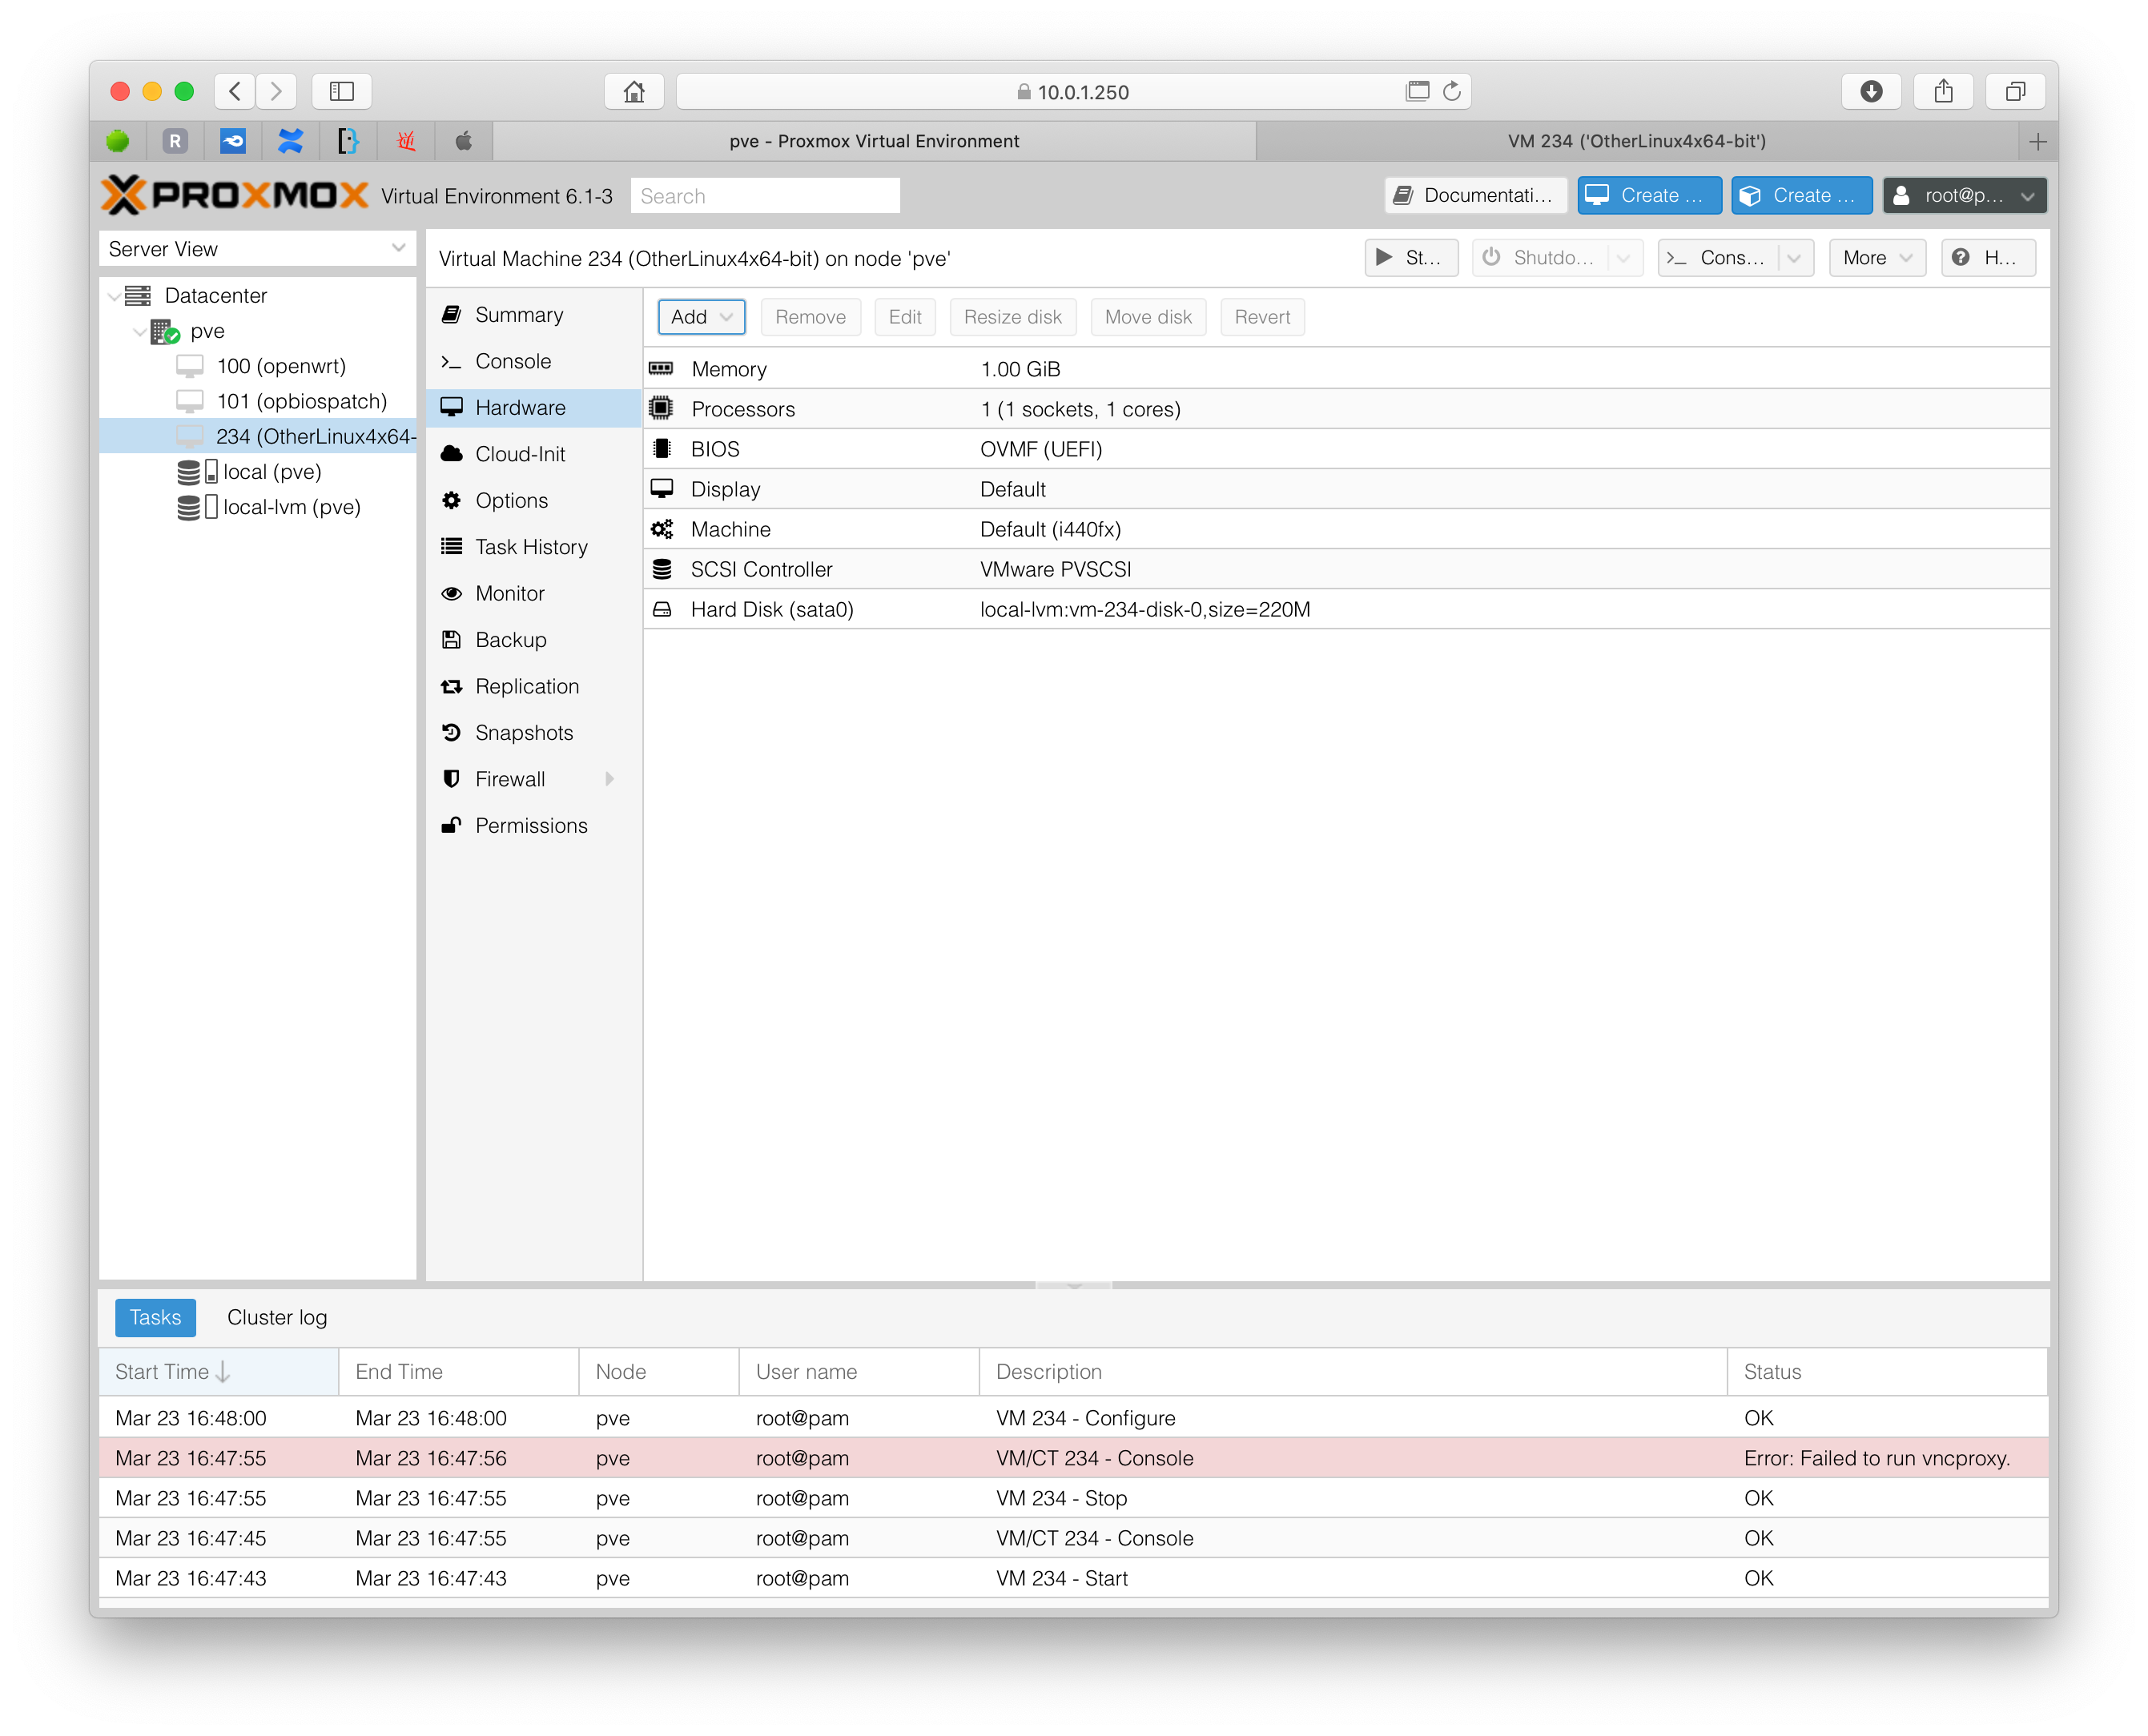Start VM with the play button

1410,257
